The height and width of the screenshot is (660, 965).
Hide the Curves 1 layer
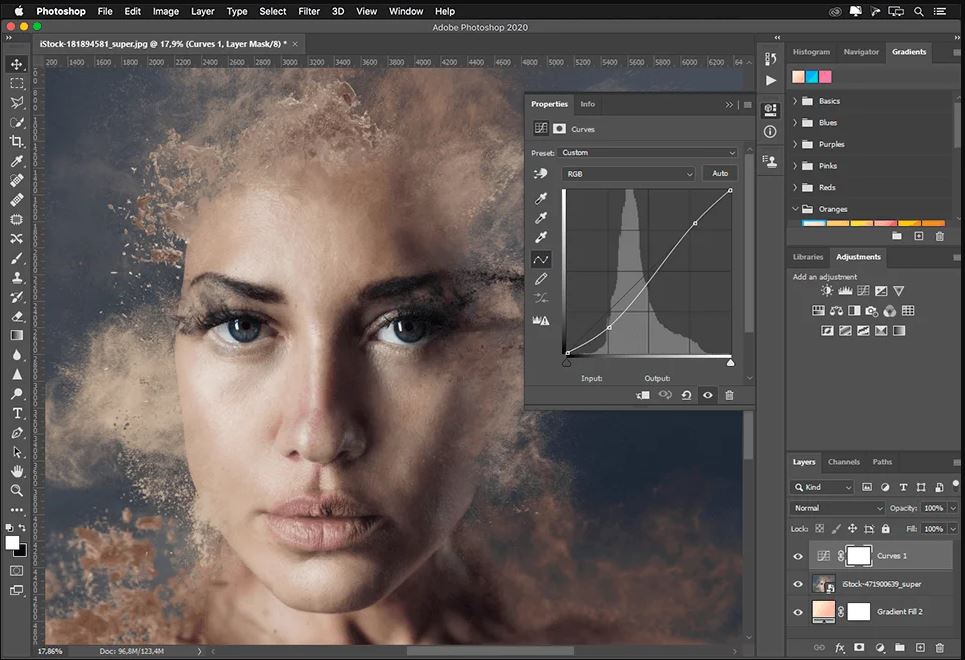(798, 556)
